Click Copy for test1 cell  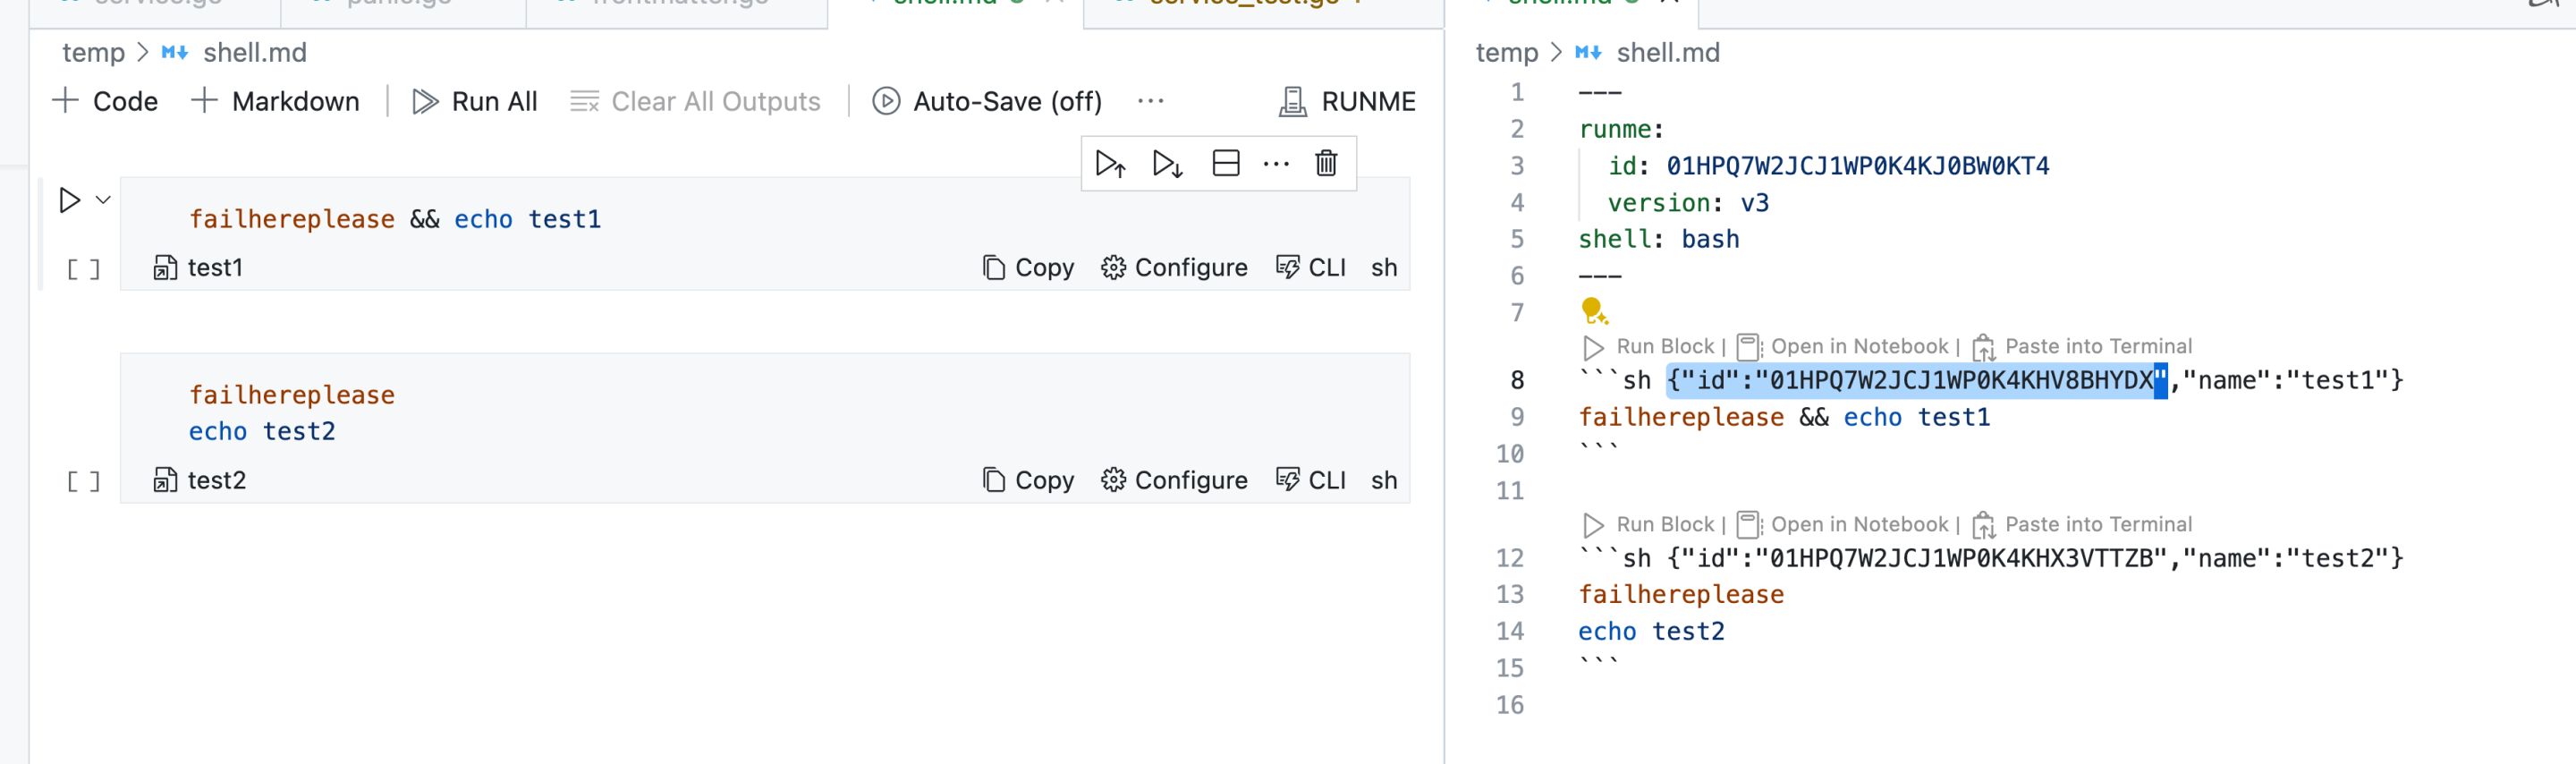(1028, 267)
